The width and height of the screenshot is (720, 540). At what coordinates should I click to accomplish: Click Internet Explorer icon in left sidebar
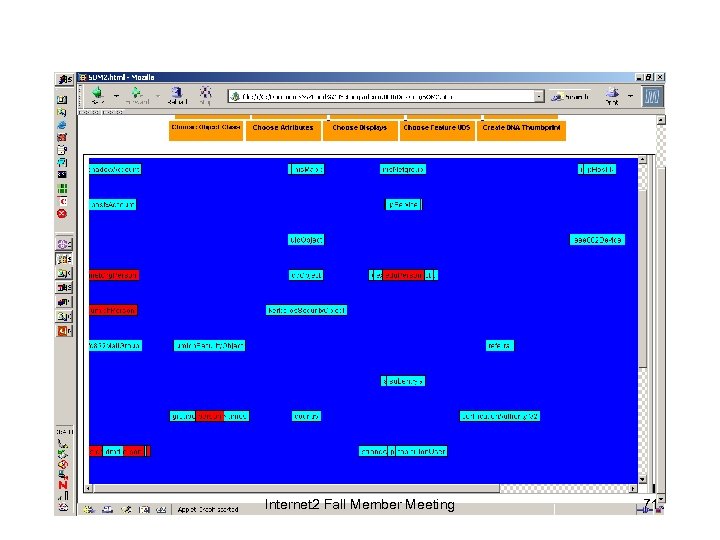(62, 125)
